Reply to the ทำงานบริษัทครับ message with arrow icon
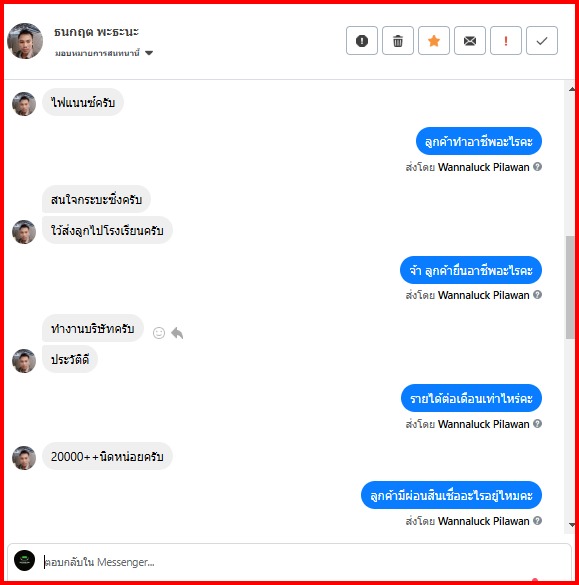 (x=177, y=333)
